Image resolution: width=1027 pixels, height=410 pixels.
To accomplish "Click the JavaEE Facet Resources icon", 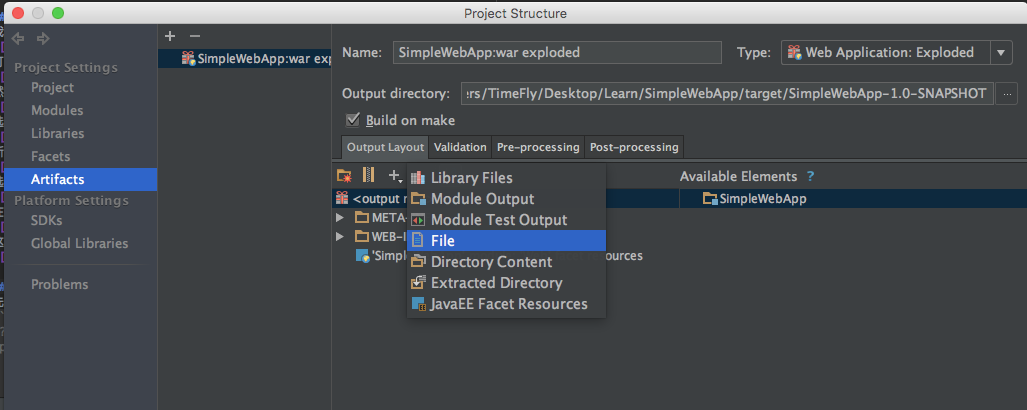I will tap(418, 304).
